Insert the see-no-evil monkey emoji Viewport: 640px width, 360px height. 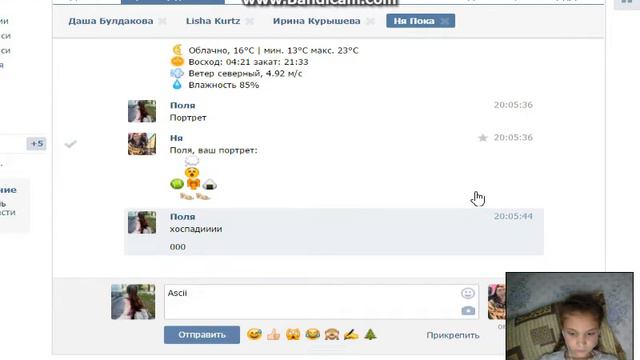click(x=331, y=335)
